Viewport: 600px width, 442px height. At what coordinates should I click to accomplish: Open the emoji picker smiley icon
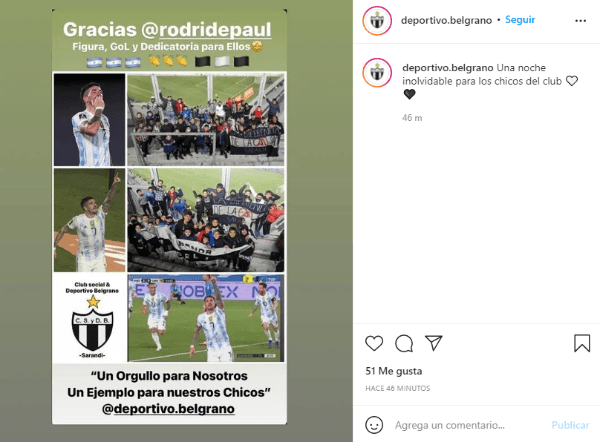(x=374, y=425)
